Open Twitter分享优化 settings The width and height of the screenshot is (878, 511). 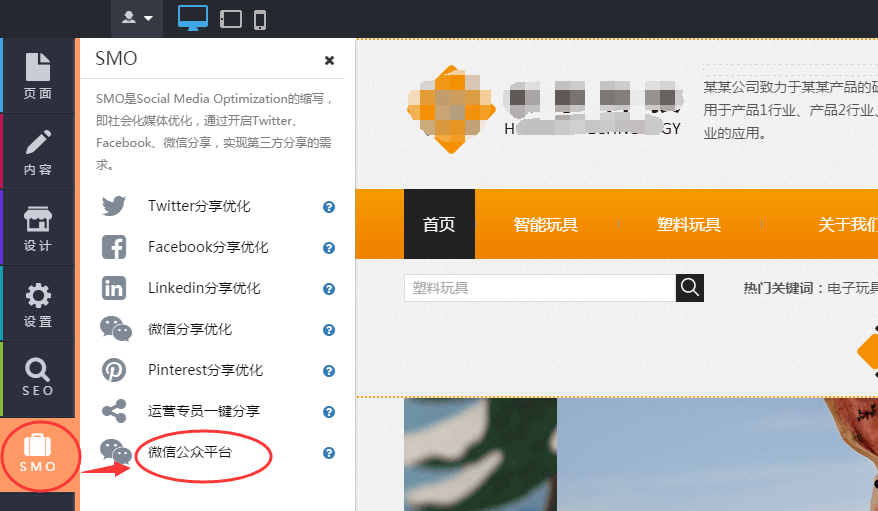(x=199, y=206)
